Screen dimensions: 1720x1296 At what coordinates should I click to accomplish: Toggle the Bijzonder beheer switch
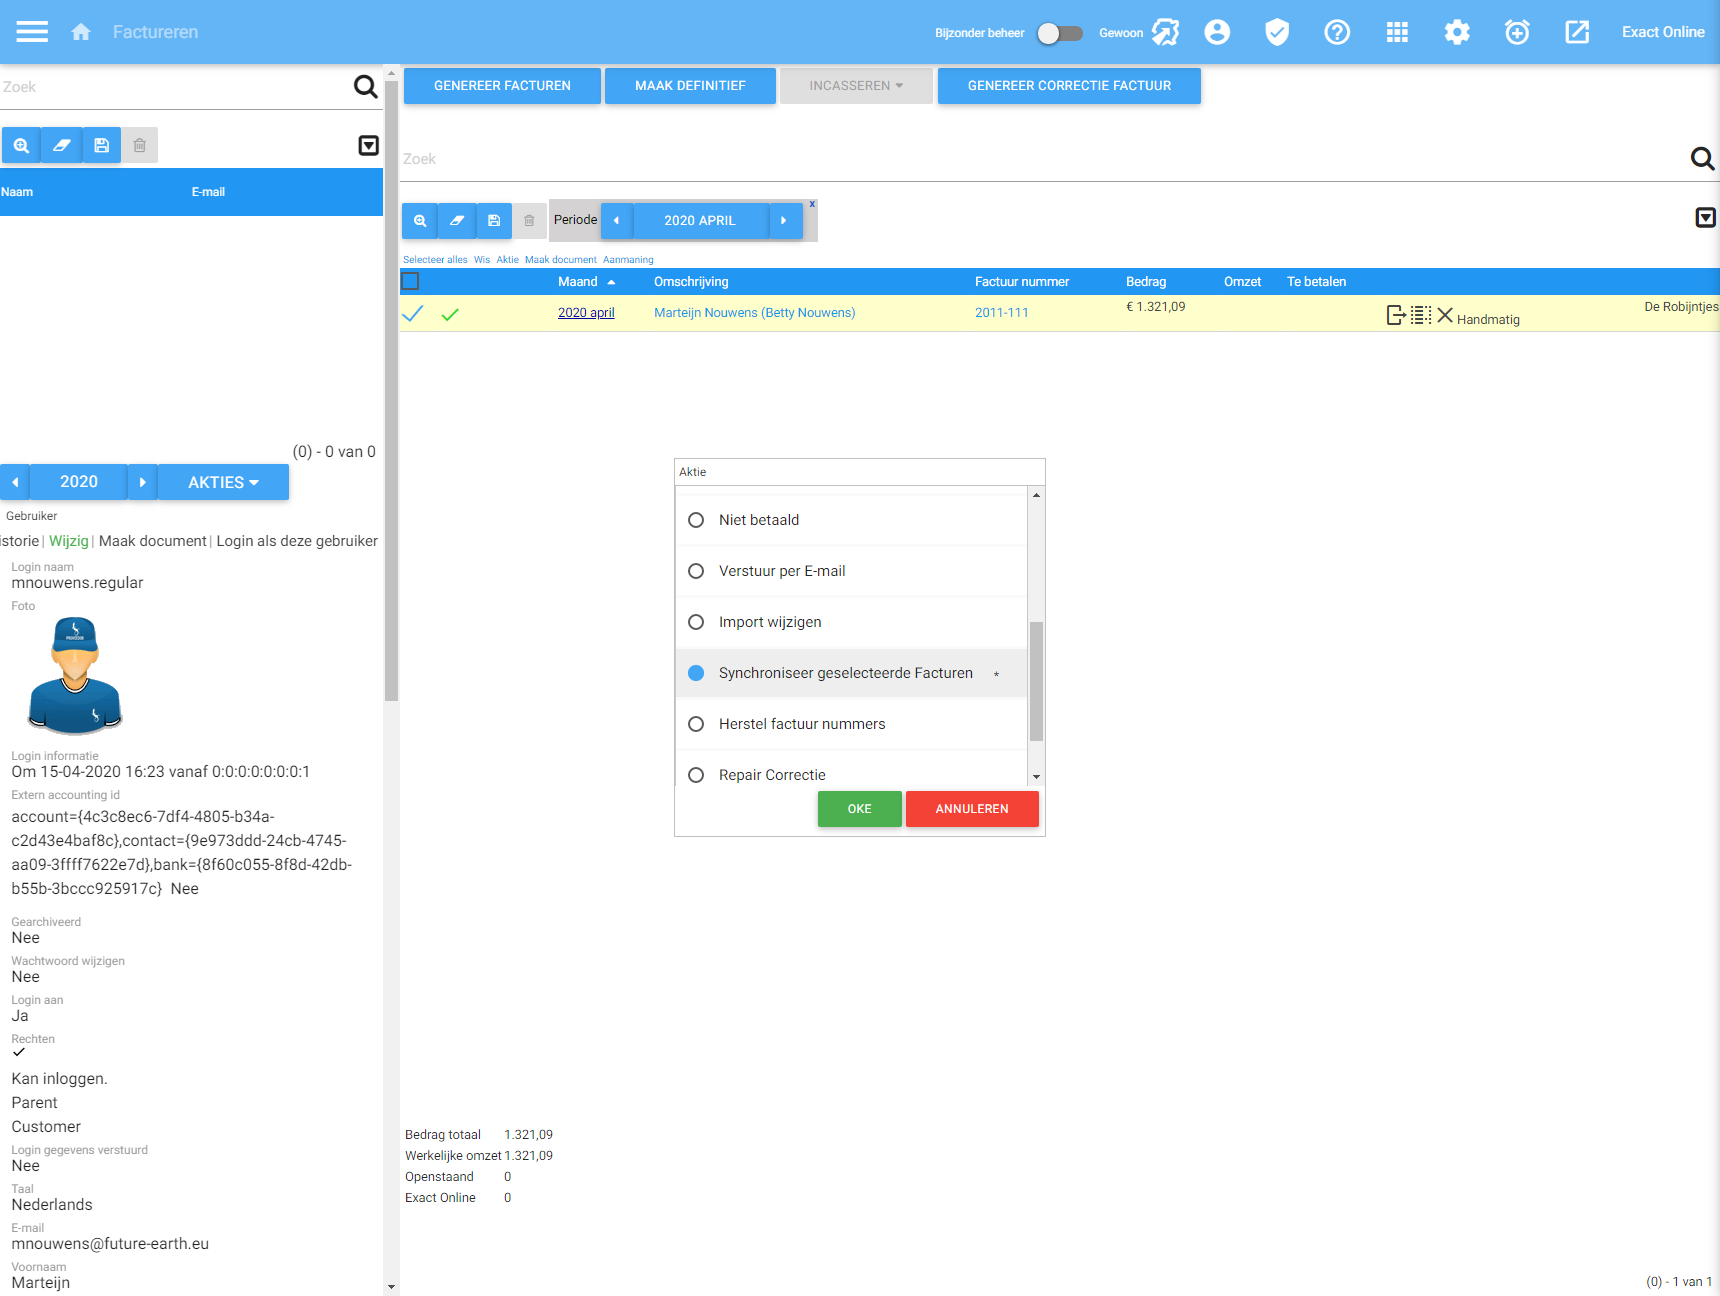[1059, 33]
